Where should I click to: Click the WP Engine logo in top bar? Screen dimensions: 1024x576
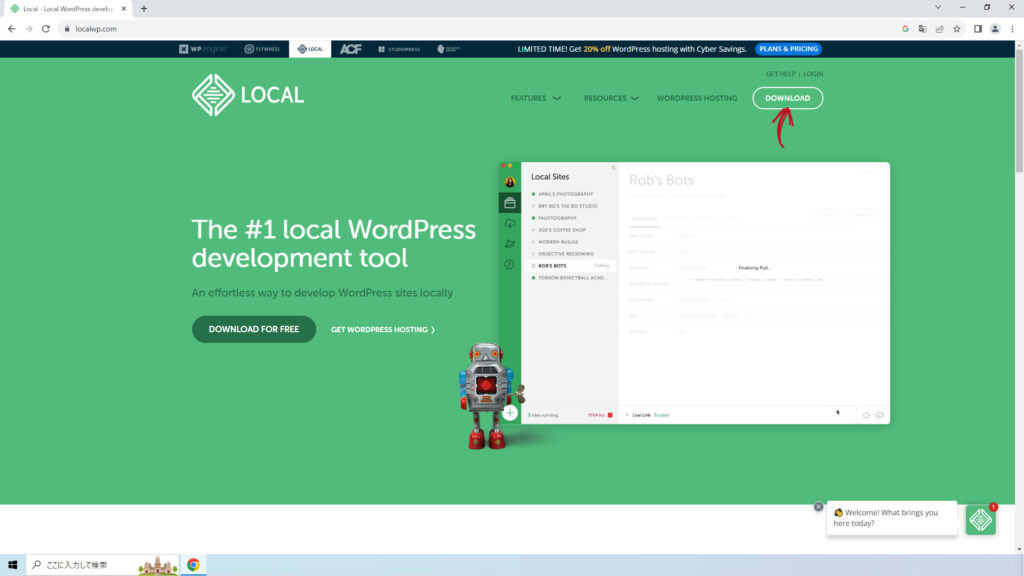pos(203,49)
